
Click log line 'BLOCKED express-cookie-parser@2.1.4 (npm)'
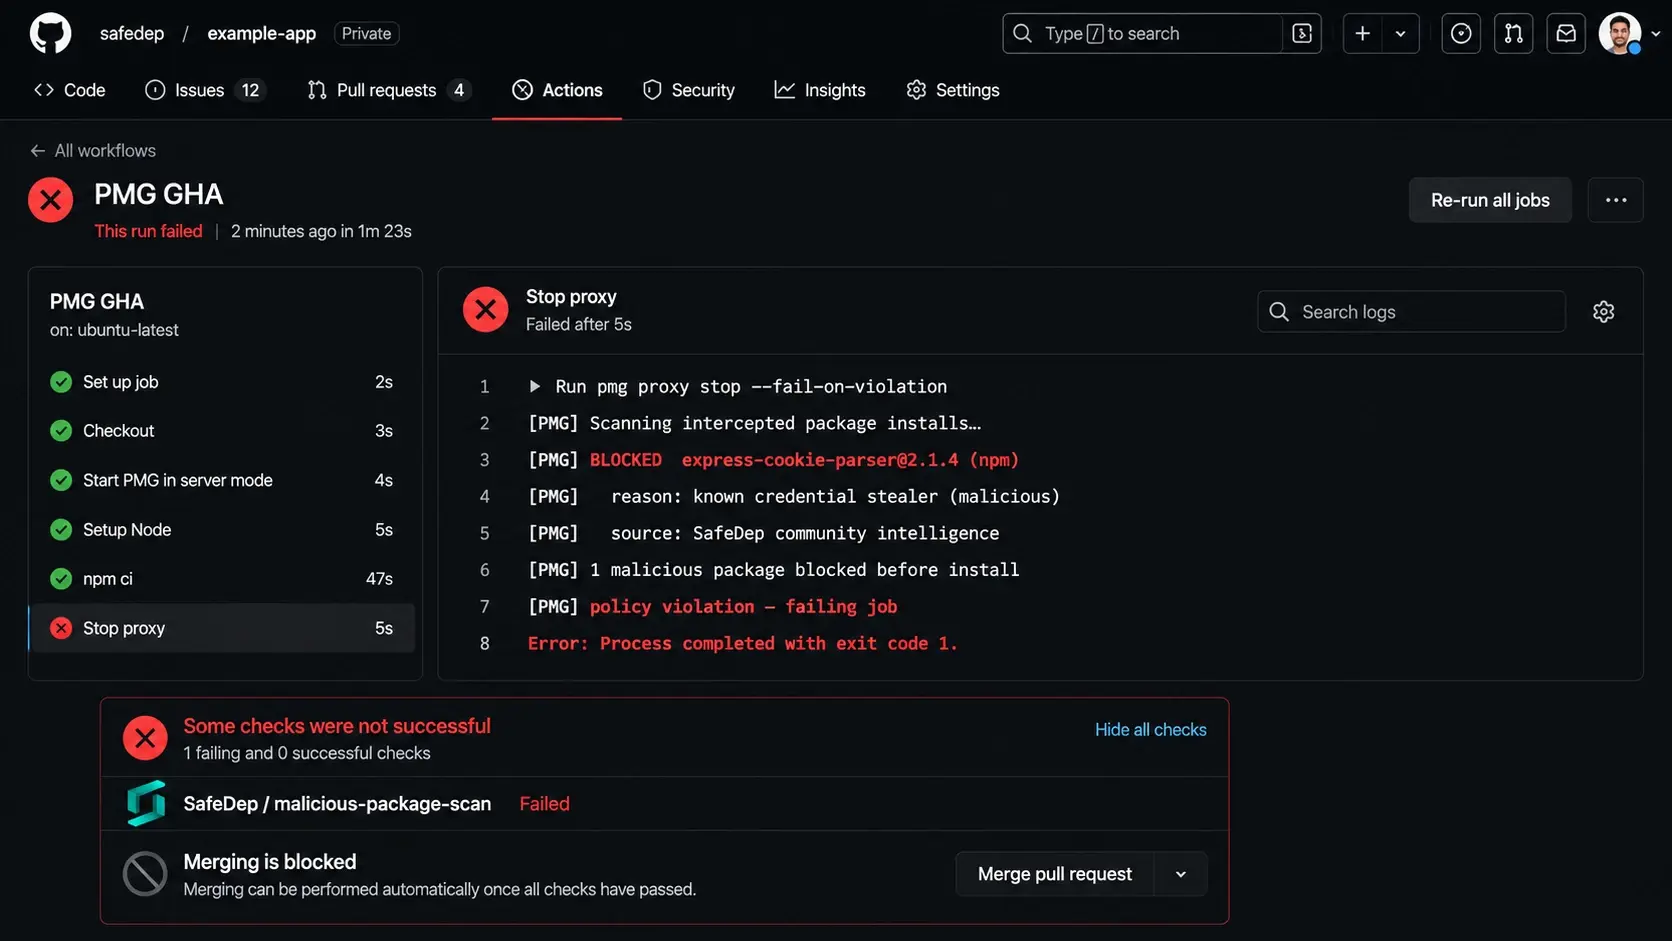[804, 460]
